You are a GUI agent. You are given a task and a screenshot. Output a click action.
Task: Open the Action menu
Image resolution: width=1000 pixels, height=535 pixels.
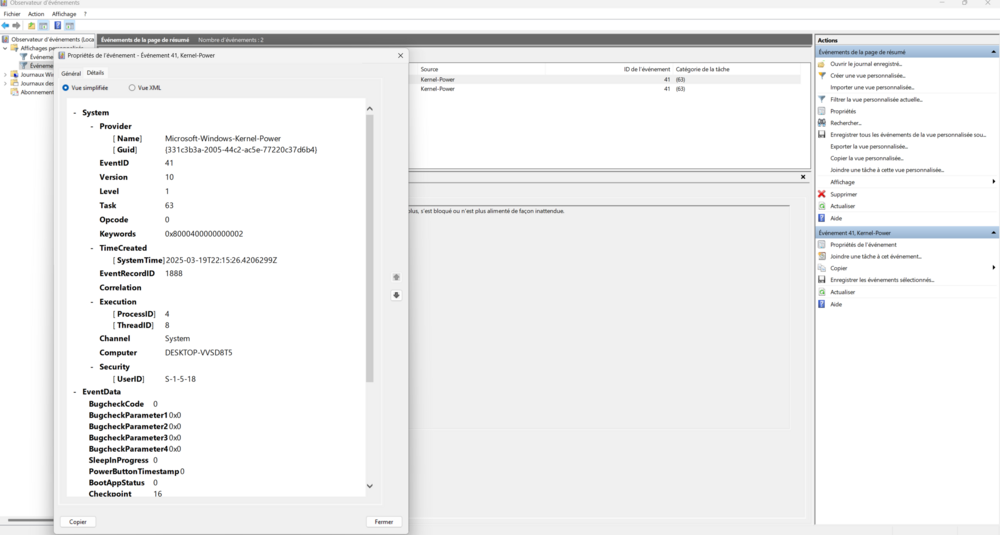tap(36, 14)
